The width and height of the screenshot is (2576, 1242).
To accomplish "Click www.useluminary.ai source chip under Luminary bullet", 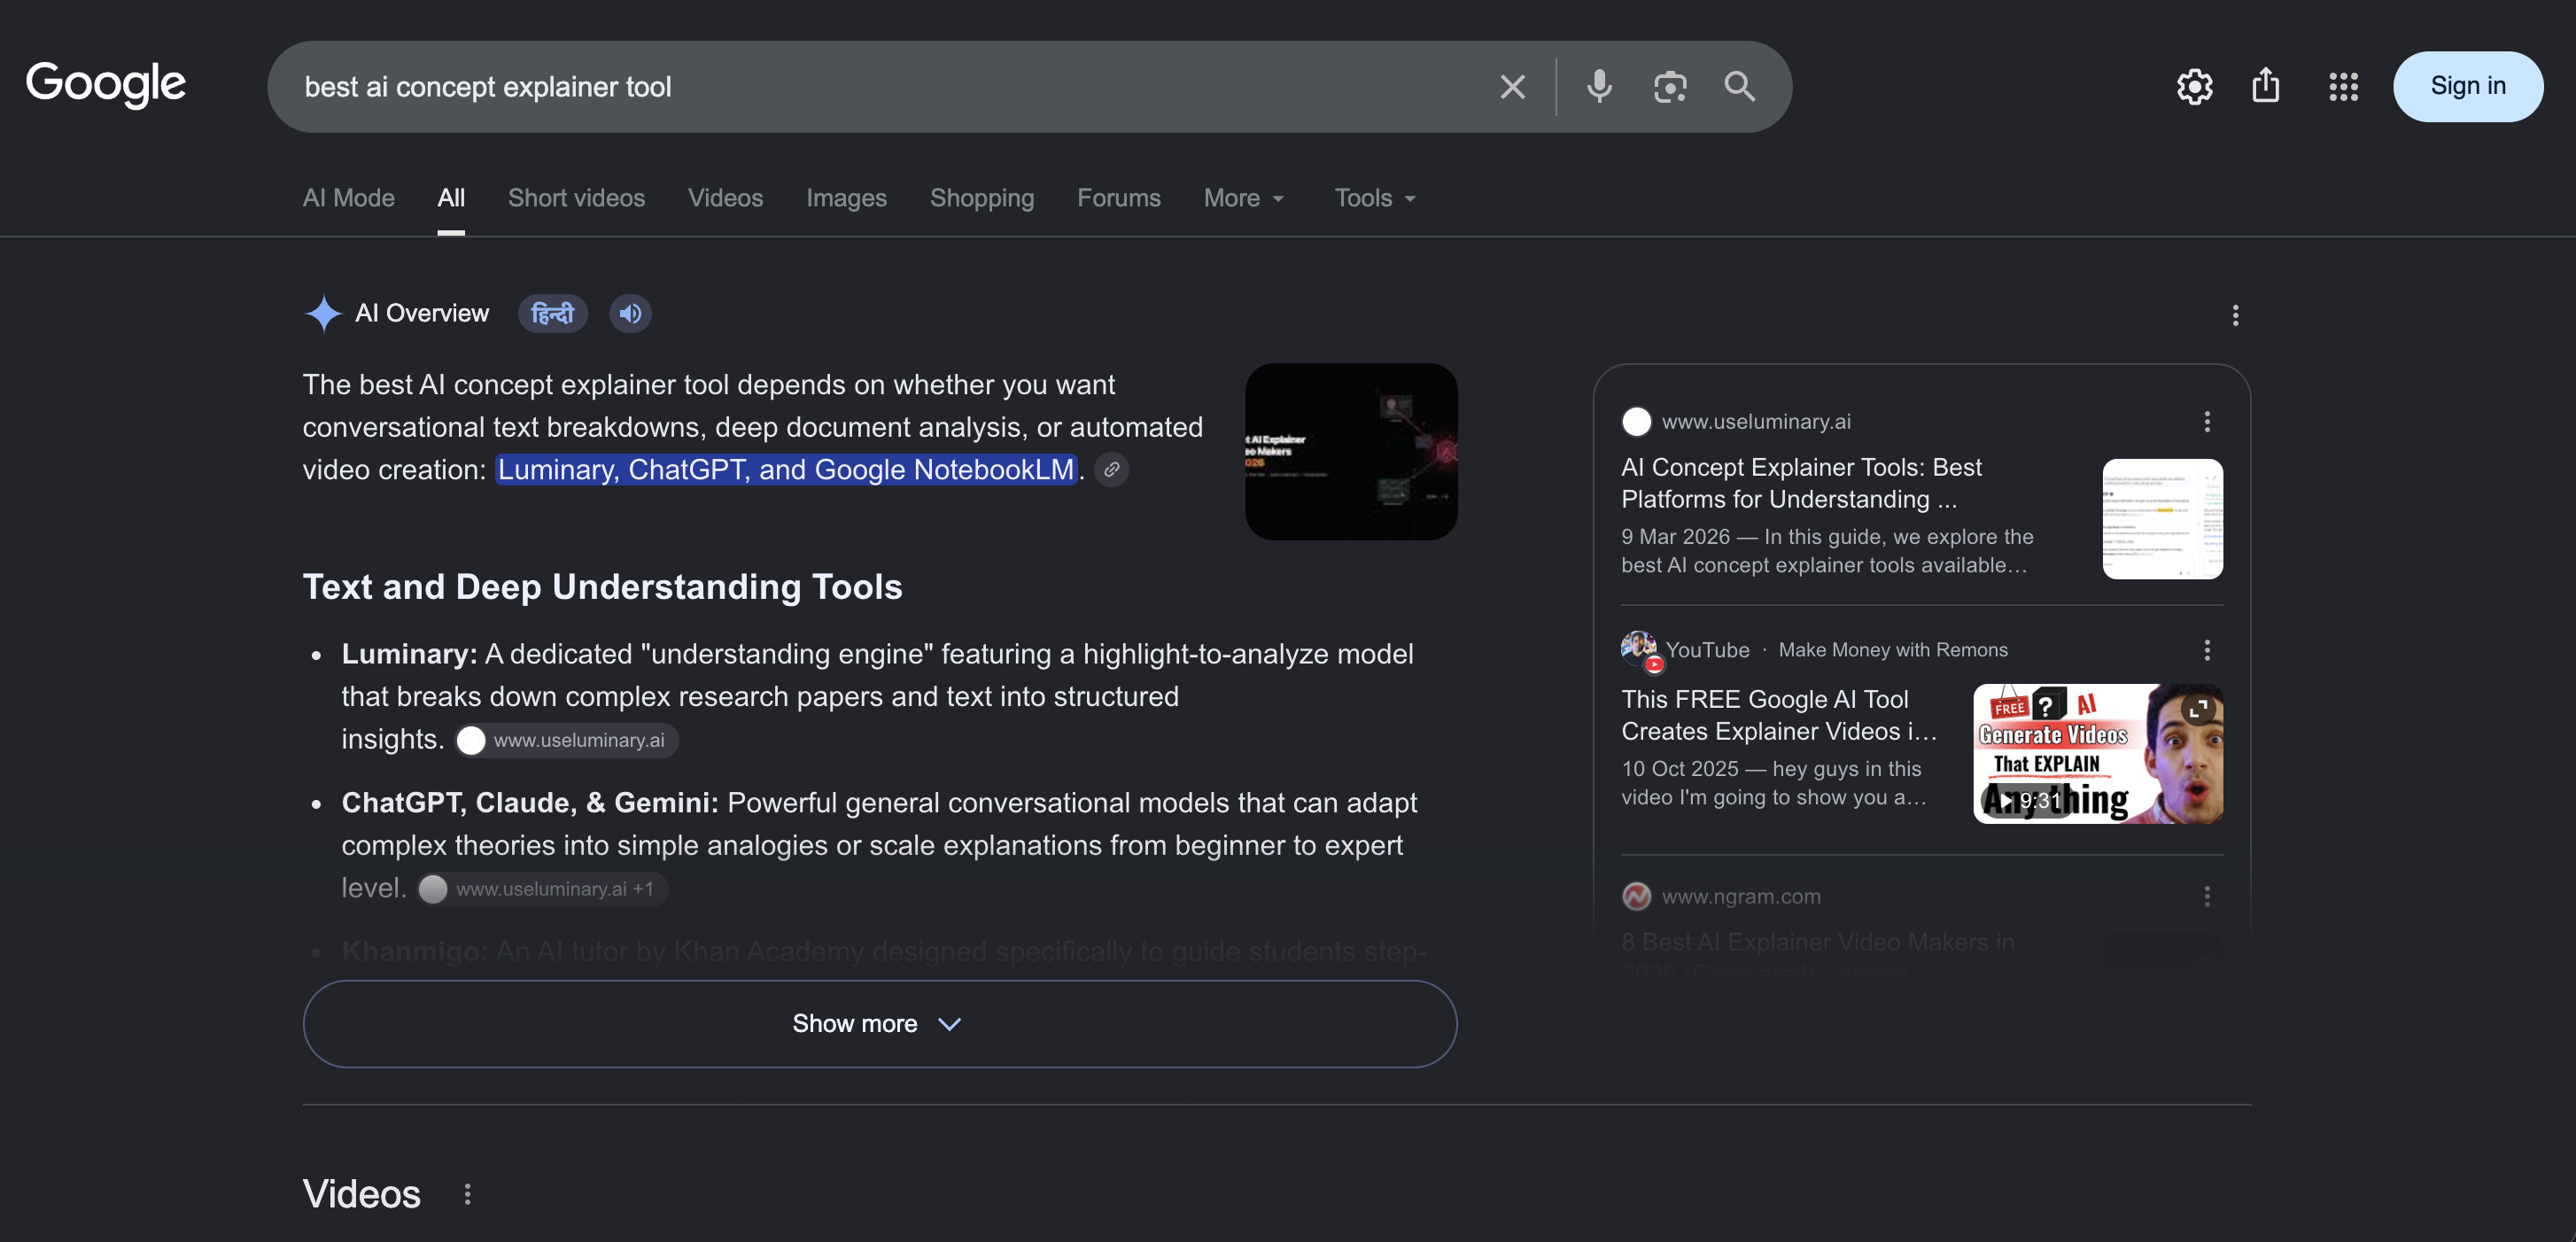I will click(x=566, y=741).
